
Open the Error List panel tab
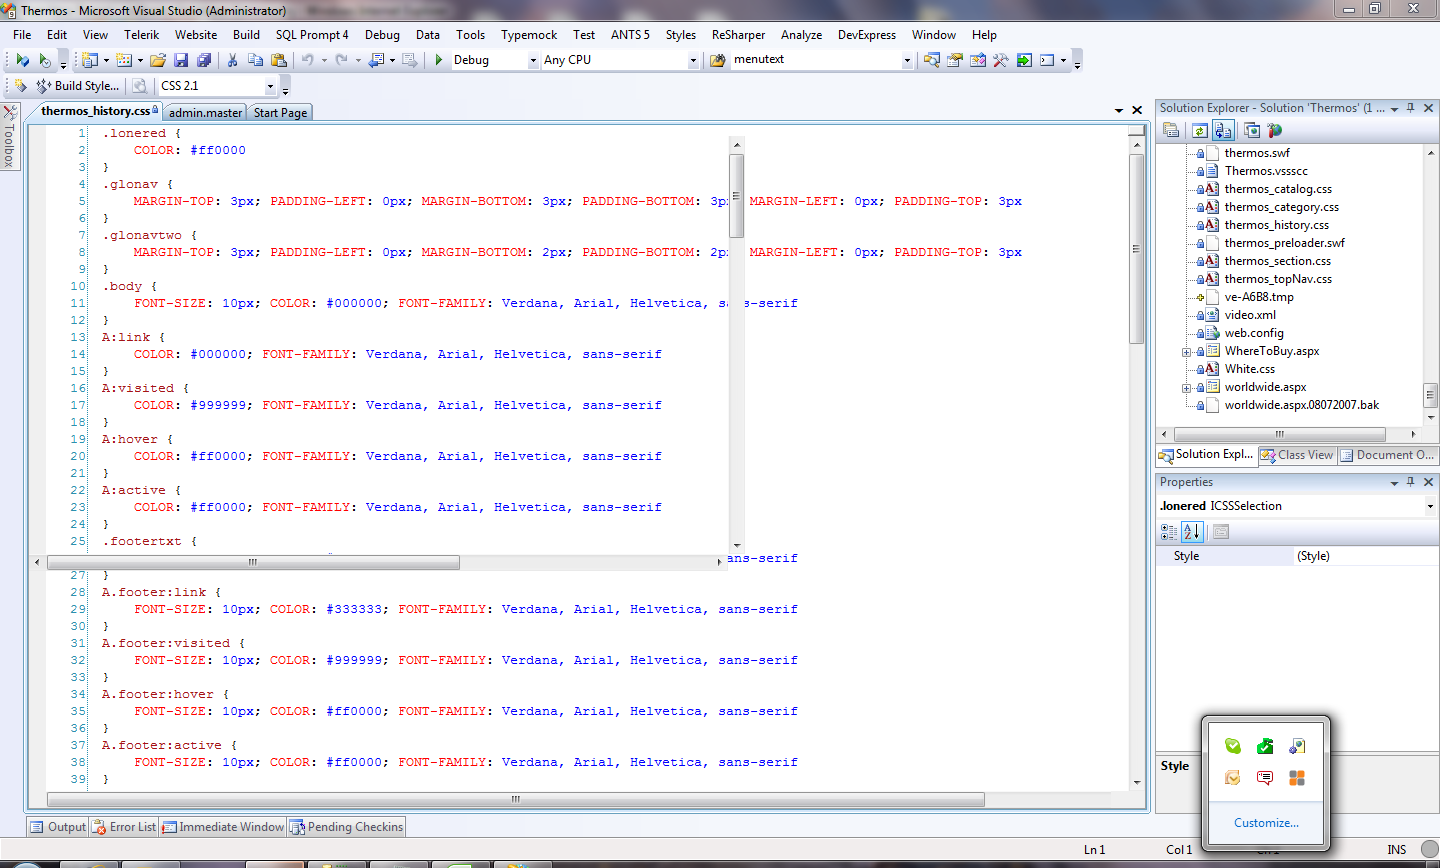[x=124, y=827]
